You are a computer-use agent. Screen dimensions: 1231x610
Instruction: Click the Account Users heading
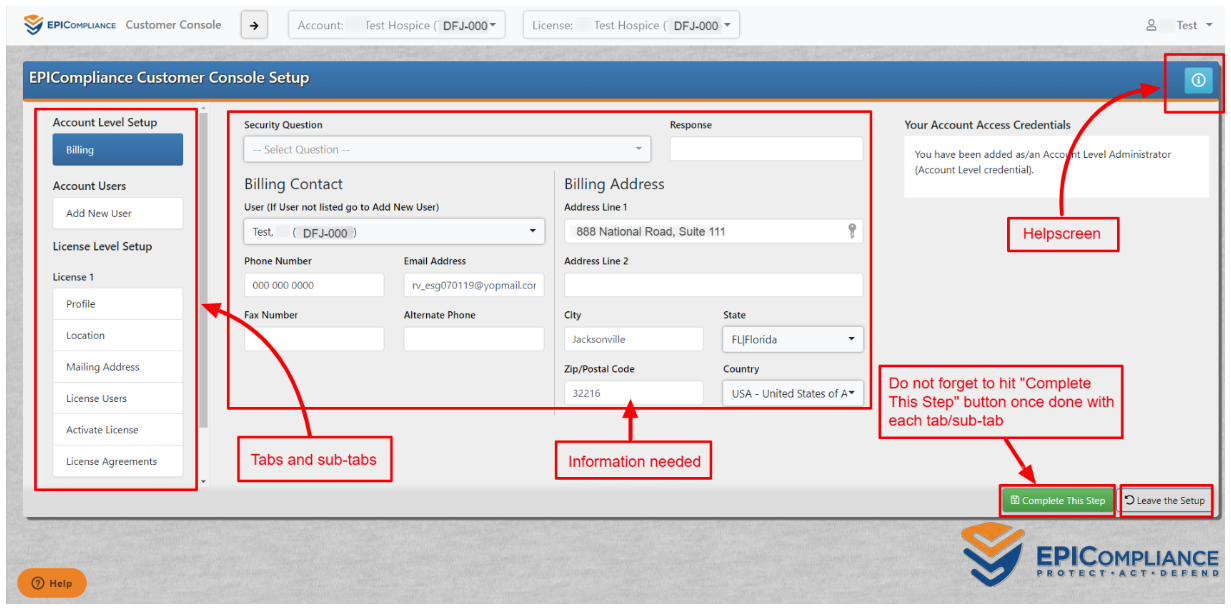[90, 186]
